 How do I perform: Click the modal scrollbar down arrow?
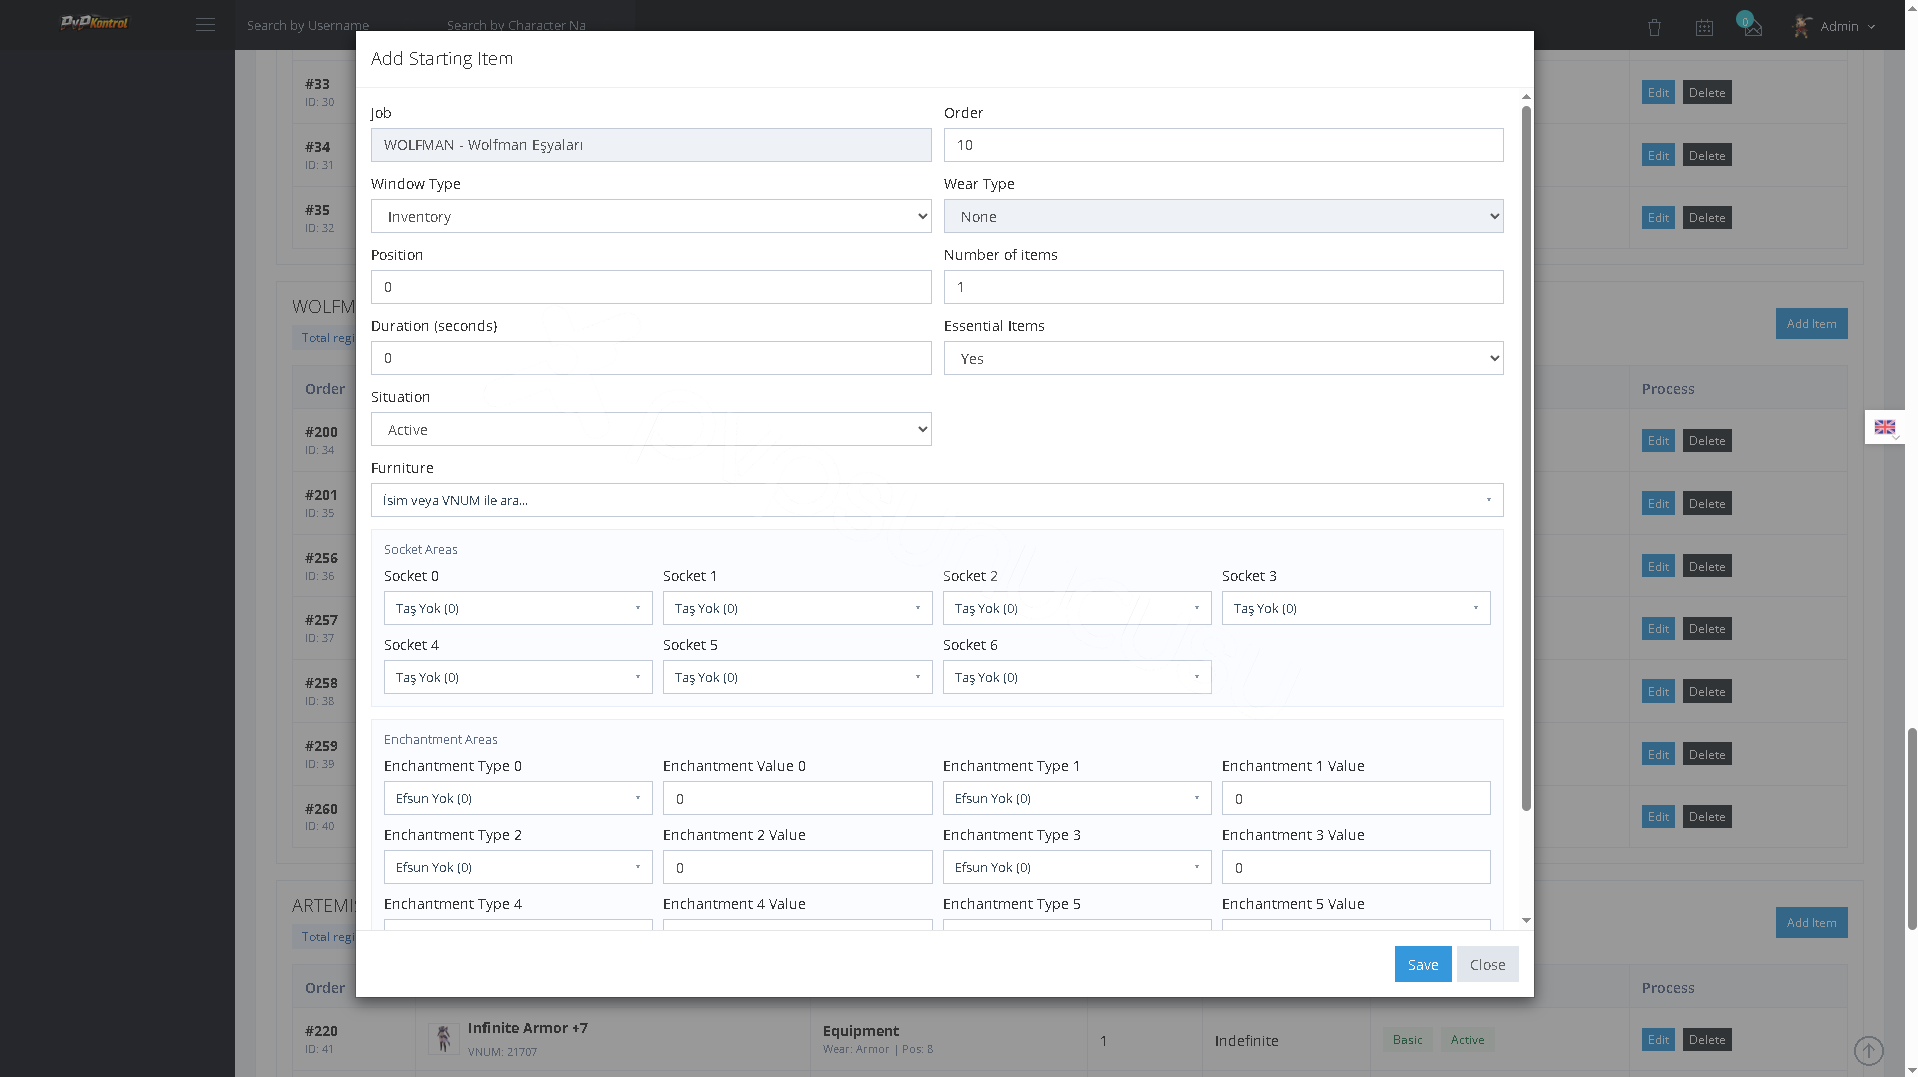pos(1526,921)
